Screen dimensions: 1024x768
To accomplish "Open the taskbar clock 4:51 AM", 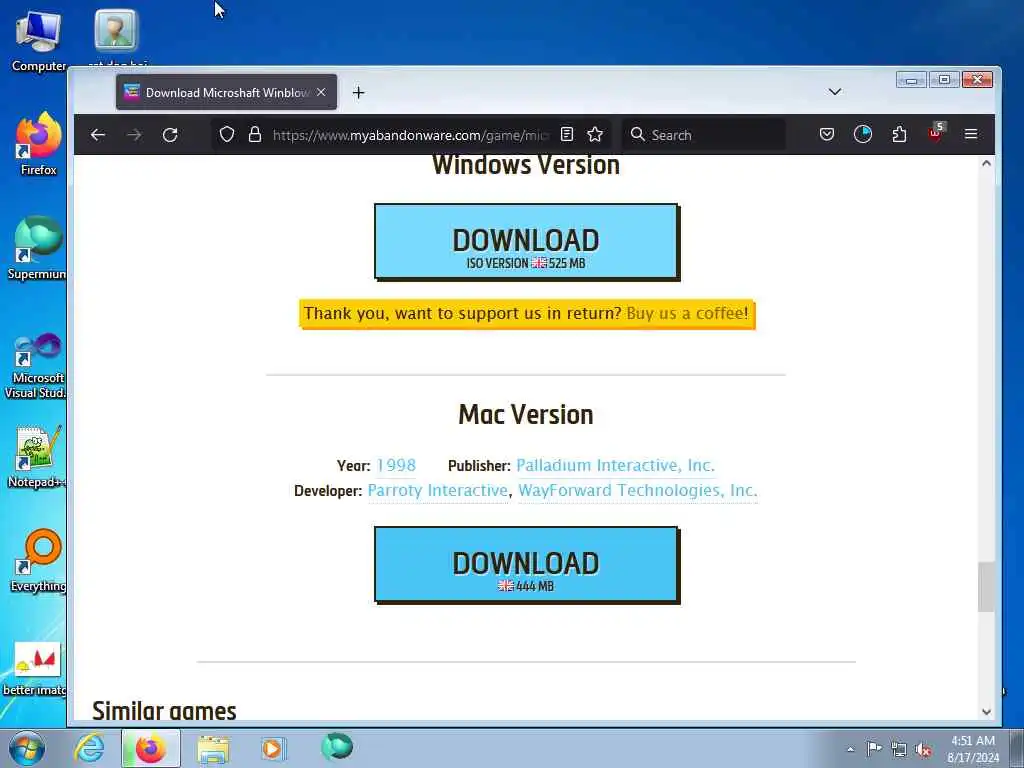I will 973,749.
